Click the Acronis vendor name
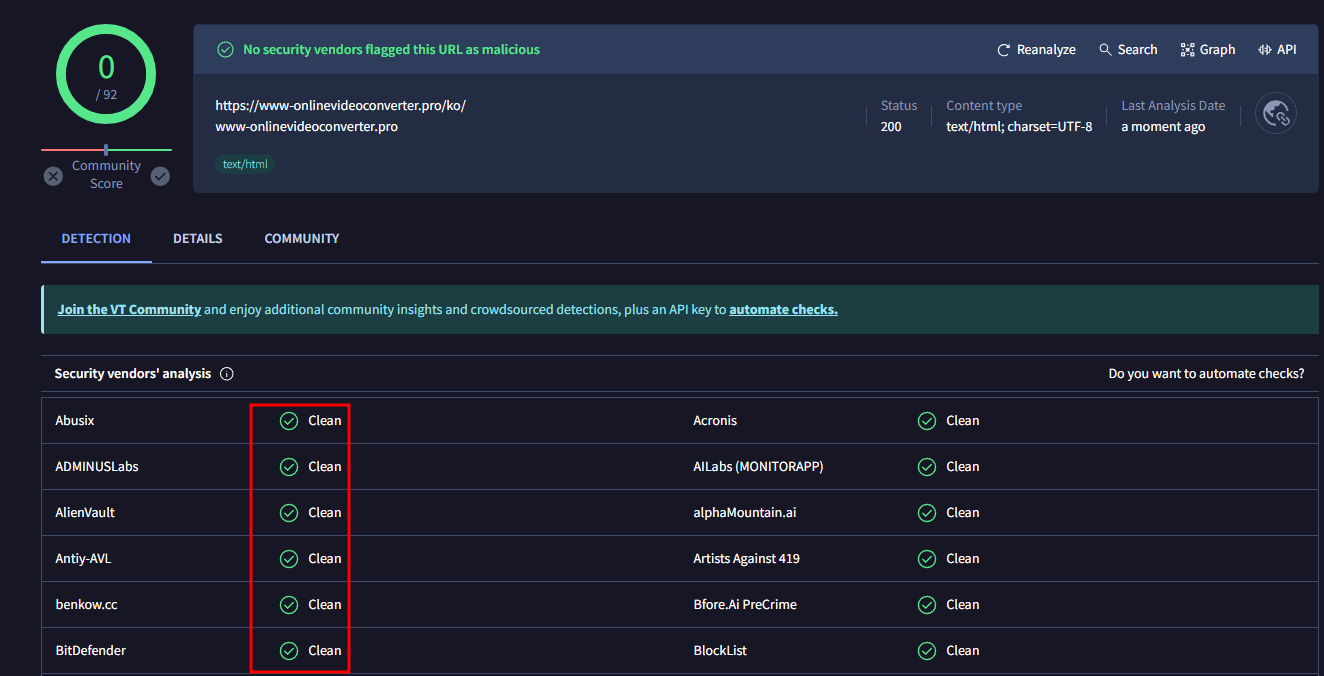 coord(715,421)
